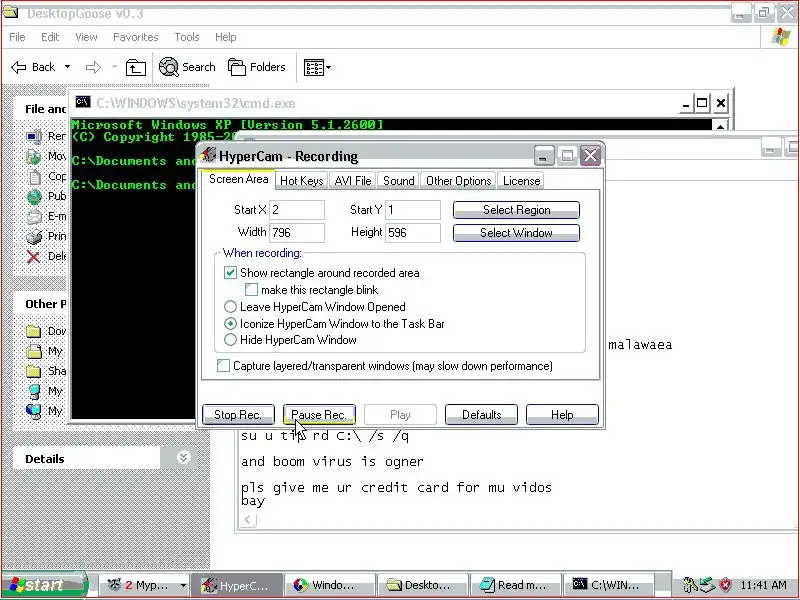This screenshot has height=600, width=800.
Task: Open the View menu in Explorer
Action: click(x=86, y=37)
